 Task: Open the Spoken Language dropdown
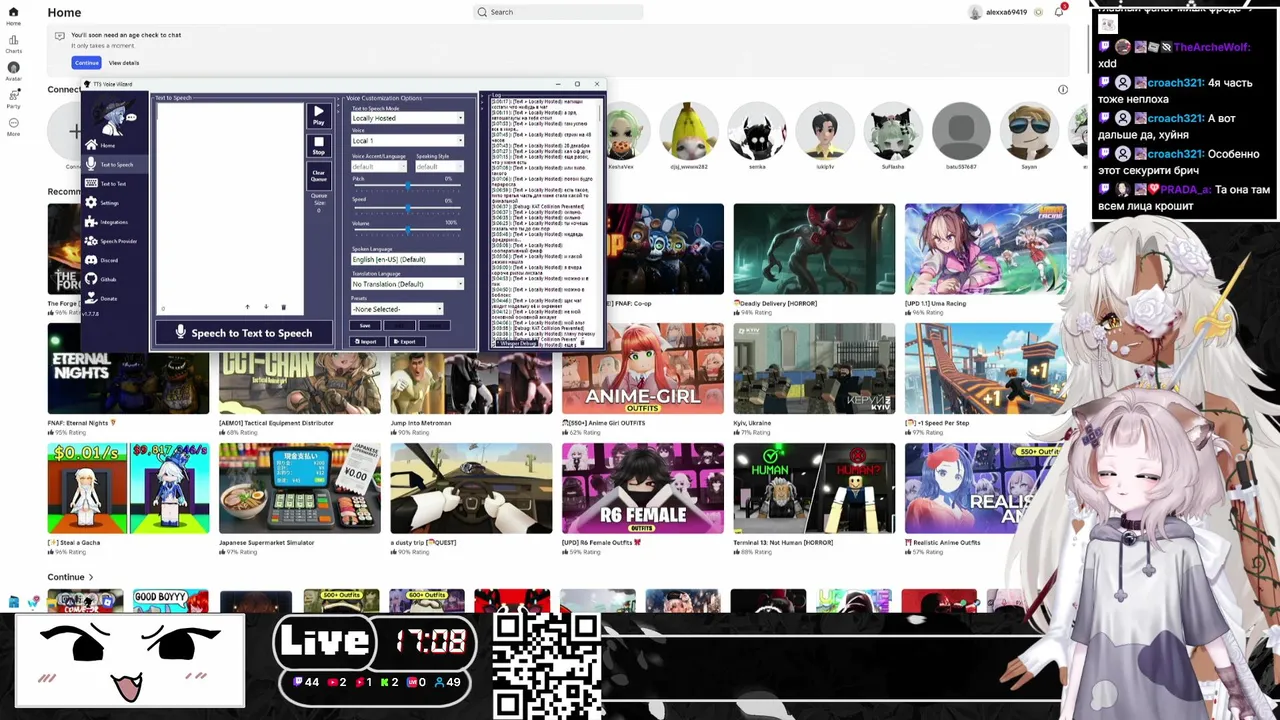[407, 259]
